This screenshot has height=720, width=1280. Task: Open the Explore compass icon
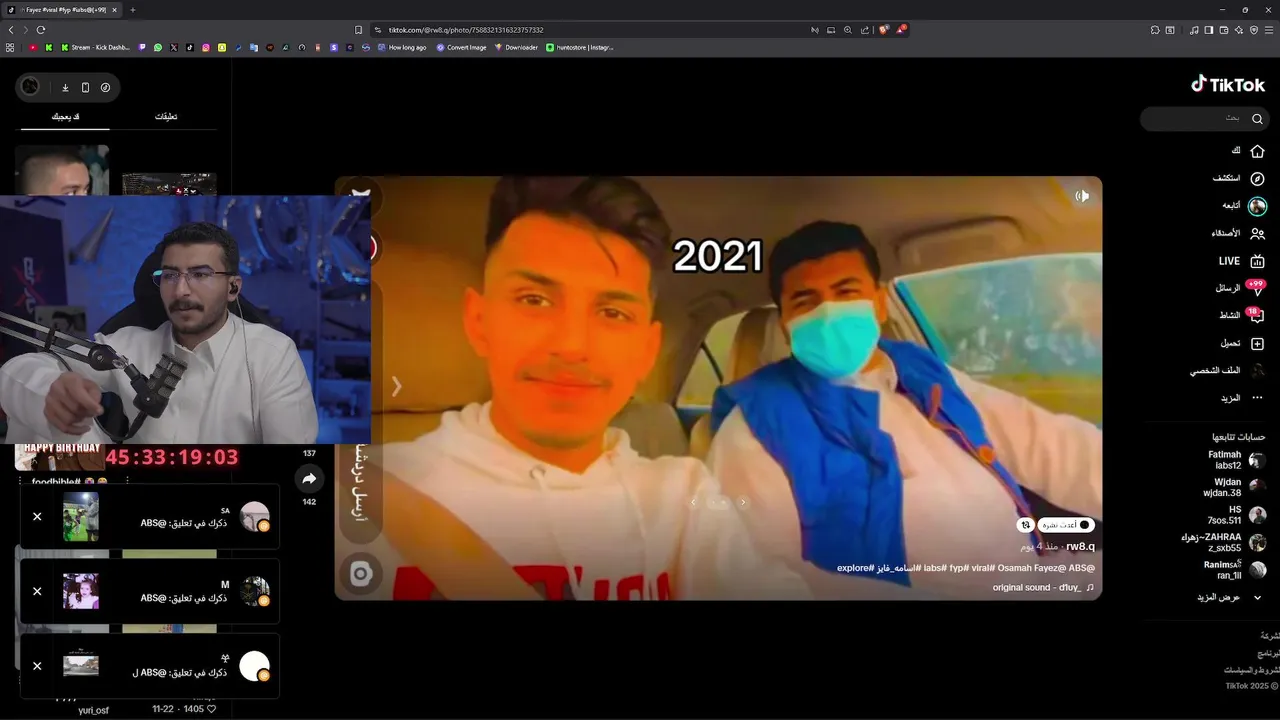pyautogui.click(x=1257, y=179)
